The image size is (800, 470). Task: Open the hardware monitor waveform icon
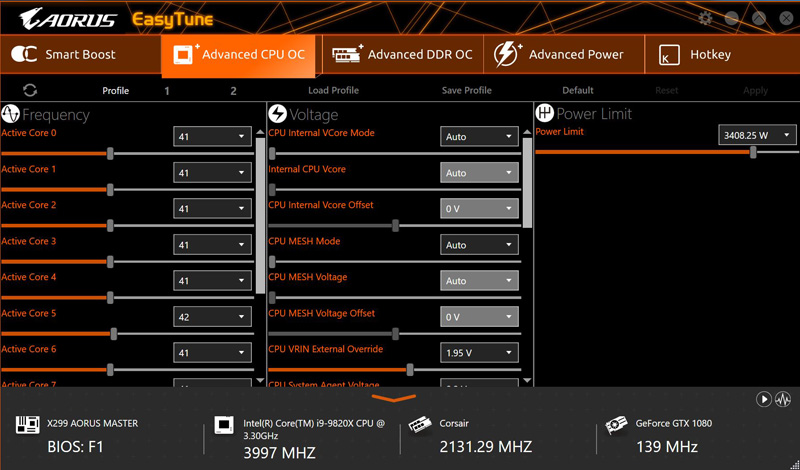point(783,399)
